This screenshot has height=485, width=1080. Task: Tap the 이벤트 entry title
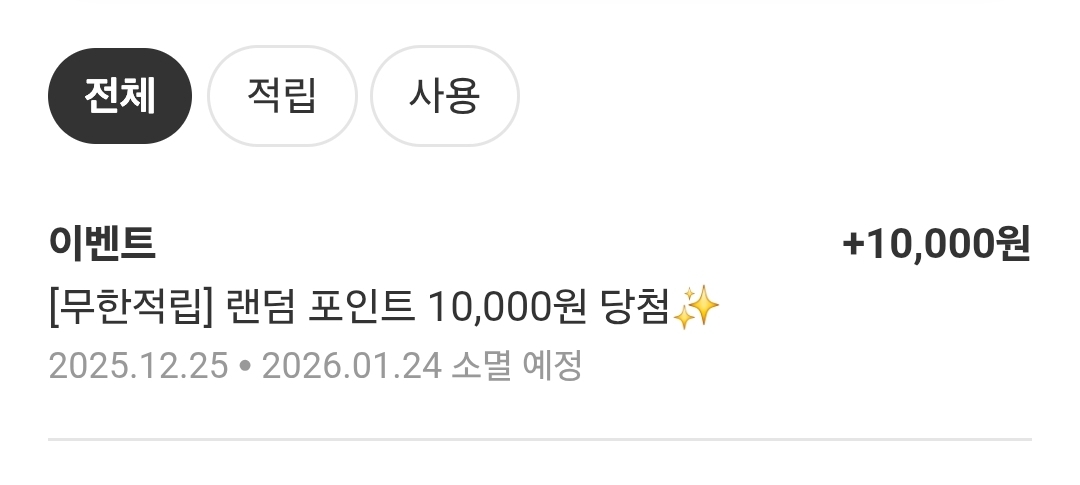tap(102, 242)
